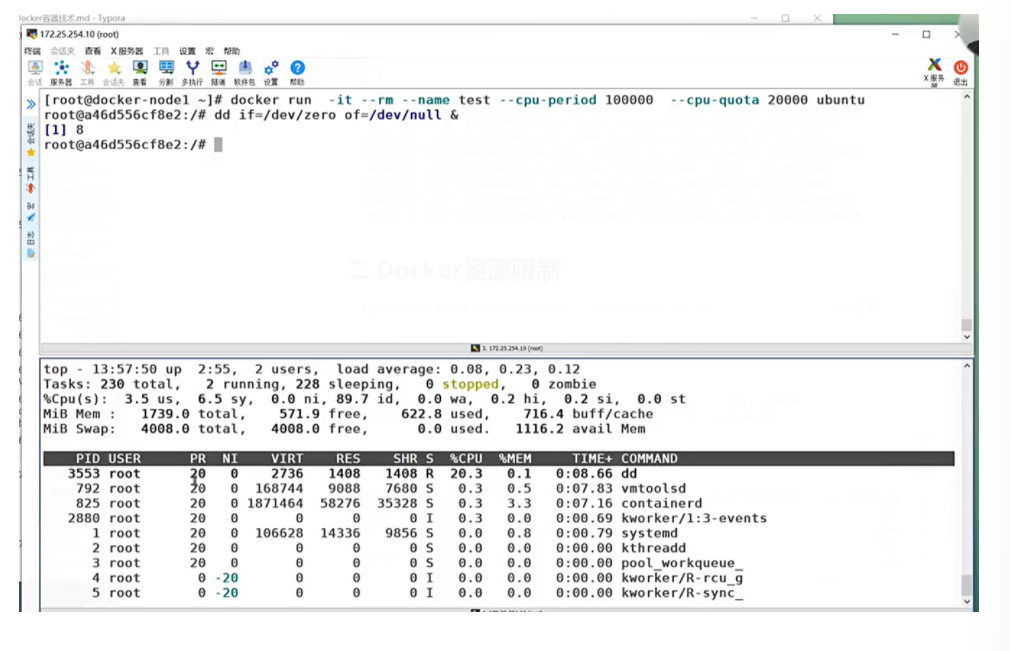Click the %CPU column header in top
1010x651 pixels.
[466, 458]
